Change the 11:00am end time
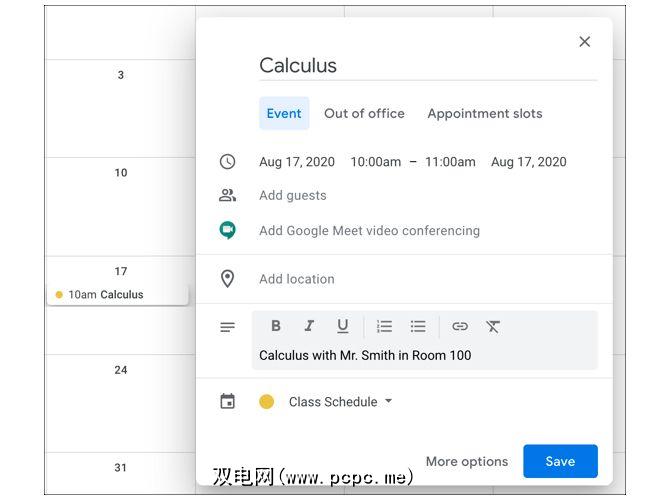This screenshot has height=500, width=670. click(x=450, y=162)
